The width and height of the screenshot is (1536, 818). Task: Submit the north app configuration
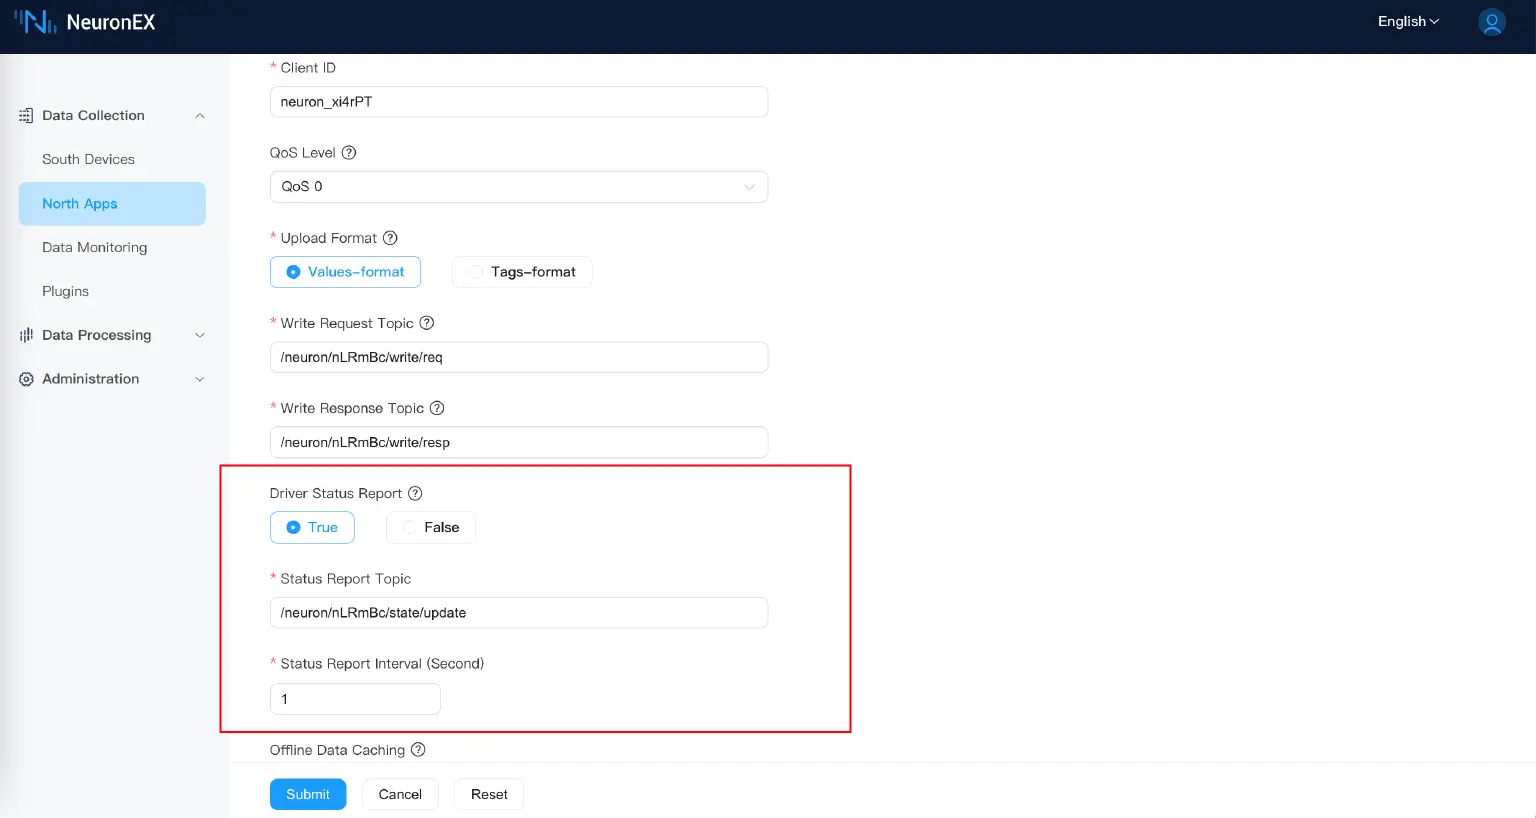307,794
